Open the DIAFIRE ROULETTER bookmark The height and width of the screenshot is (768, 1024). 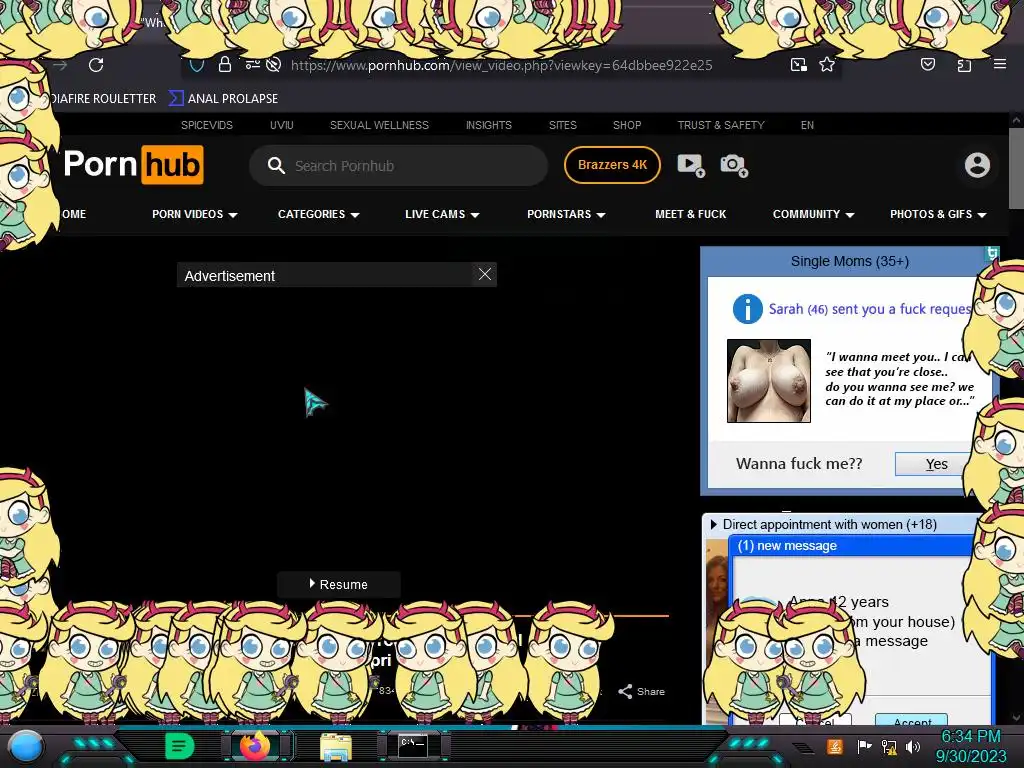tap(102, 99)
